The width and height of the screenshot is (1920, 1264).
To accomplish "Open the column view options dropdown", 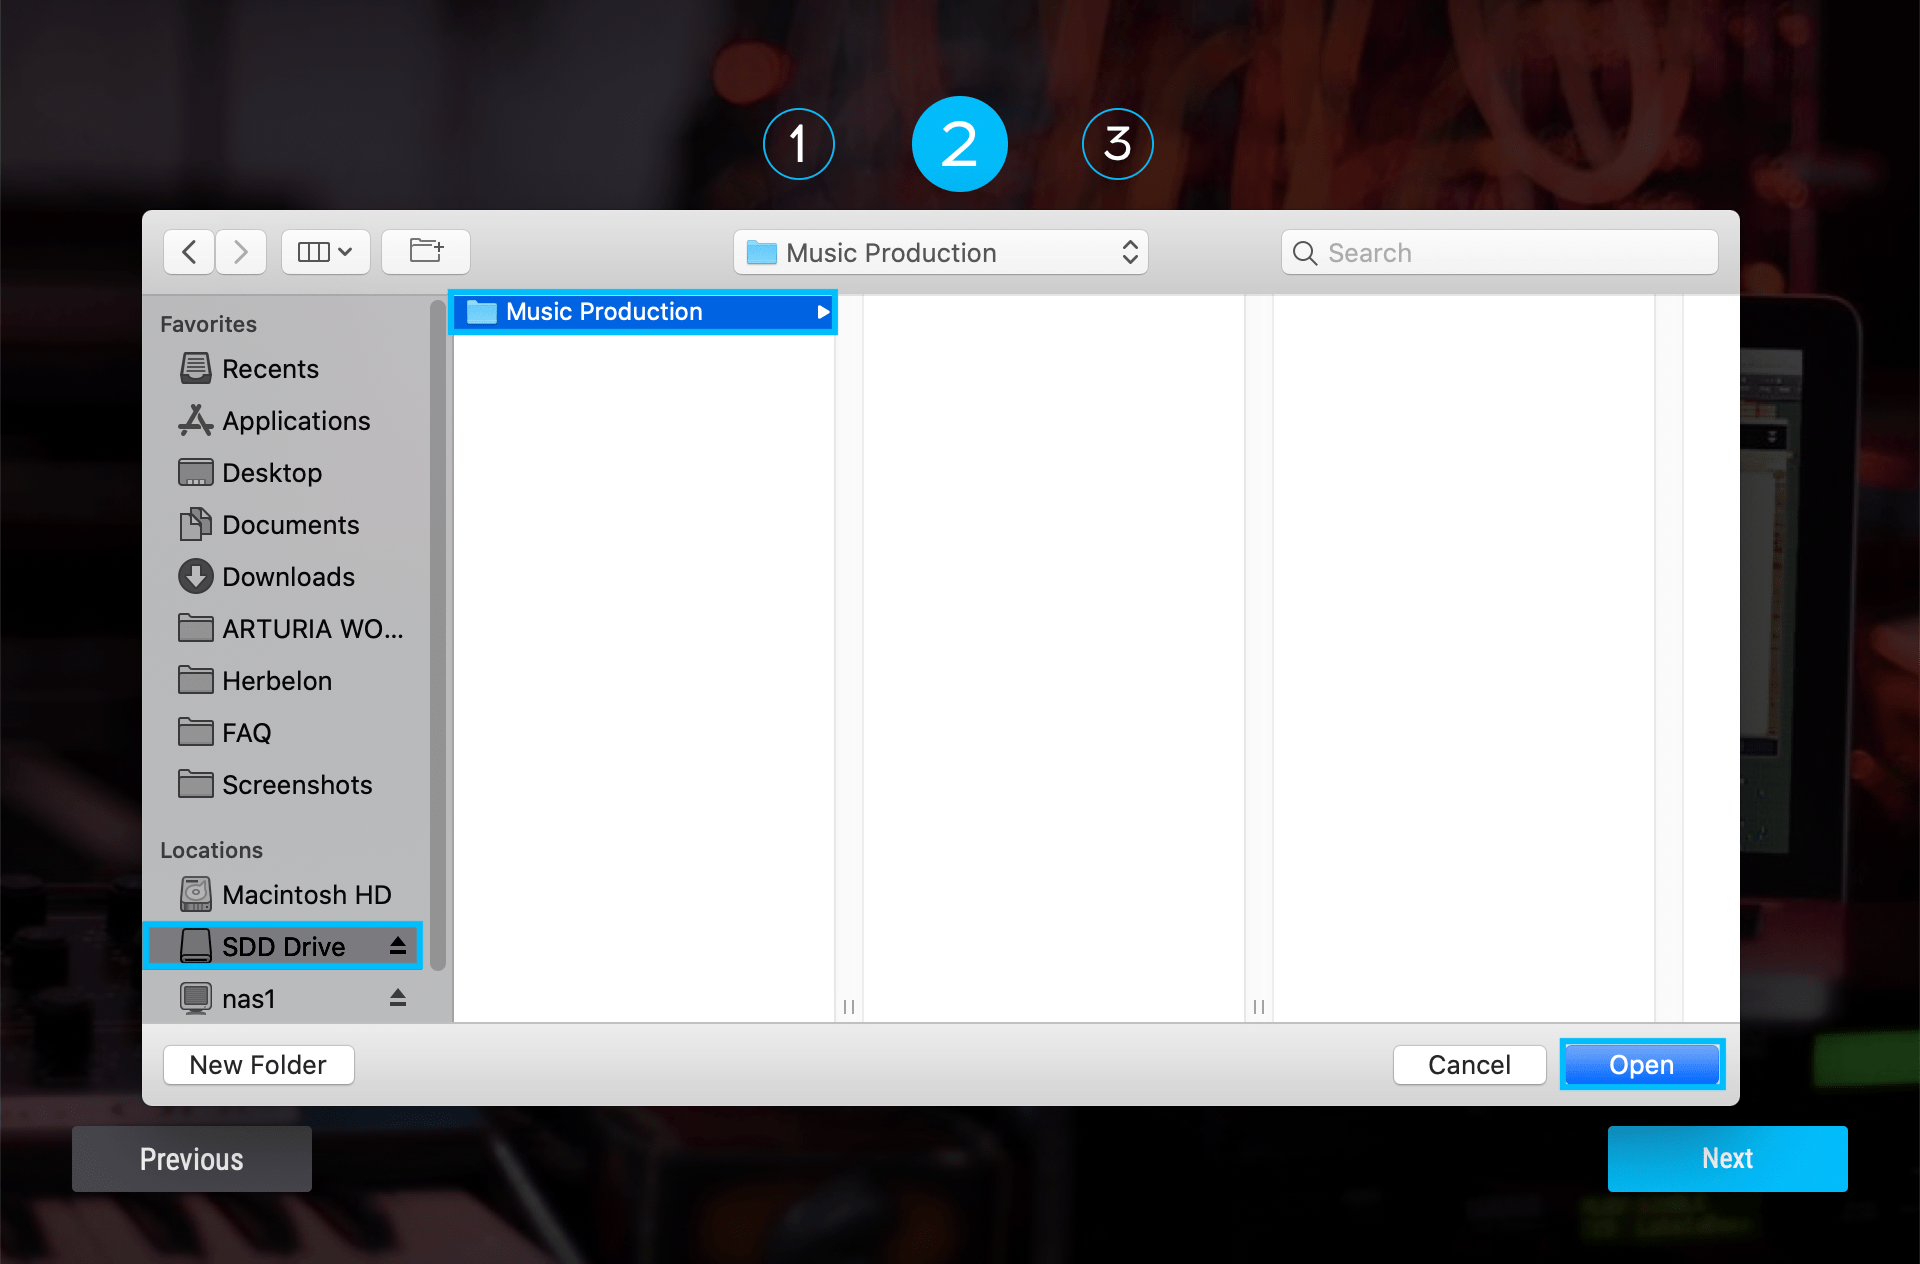I will pyautogui.click(x=325, y=252).
